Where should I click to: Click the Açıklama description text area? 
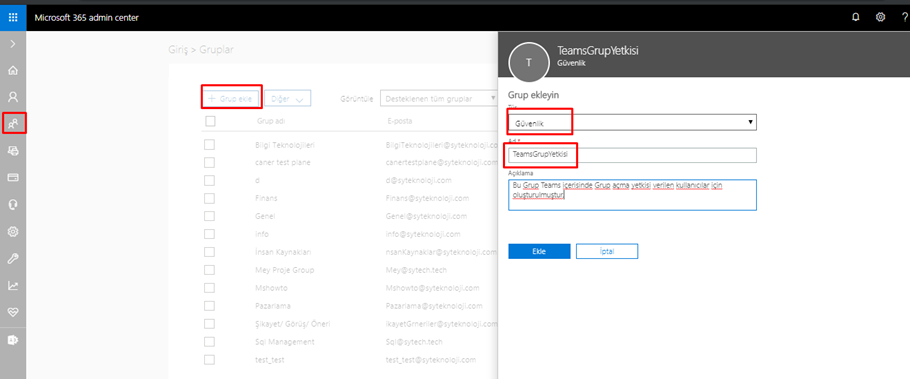633,194
